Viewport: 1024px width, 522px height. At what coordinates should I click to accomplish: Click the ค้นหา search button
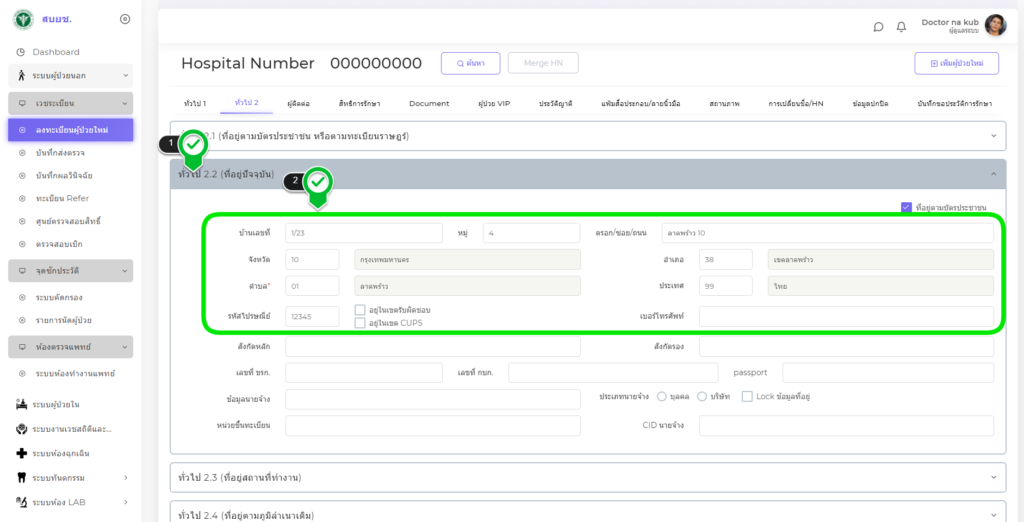point(470,63)
